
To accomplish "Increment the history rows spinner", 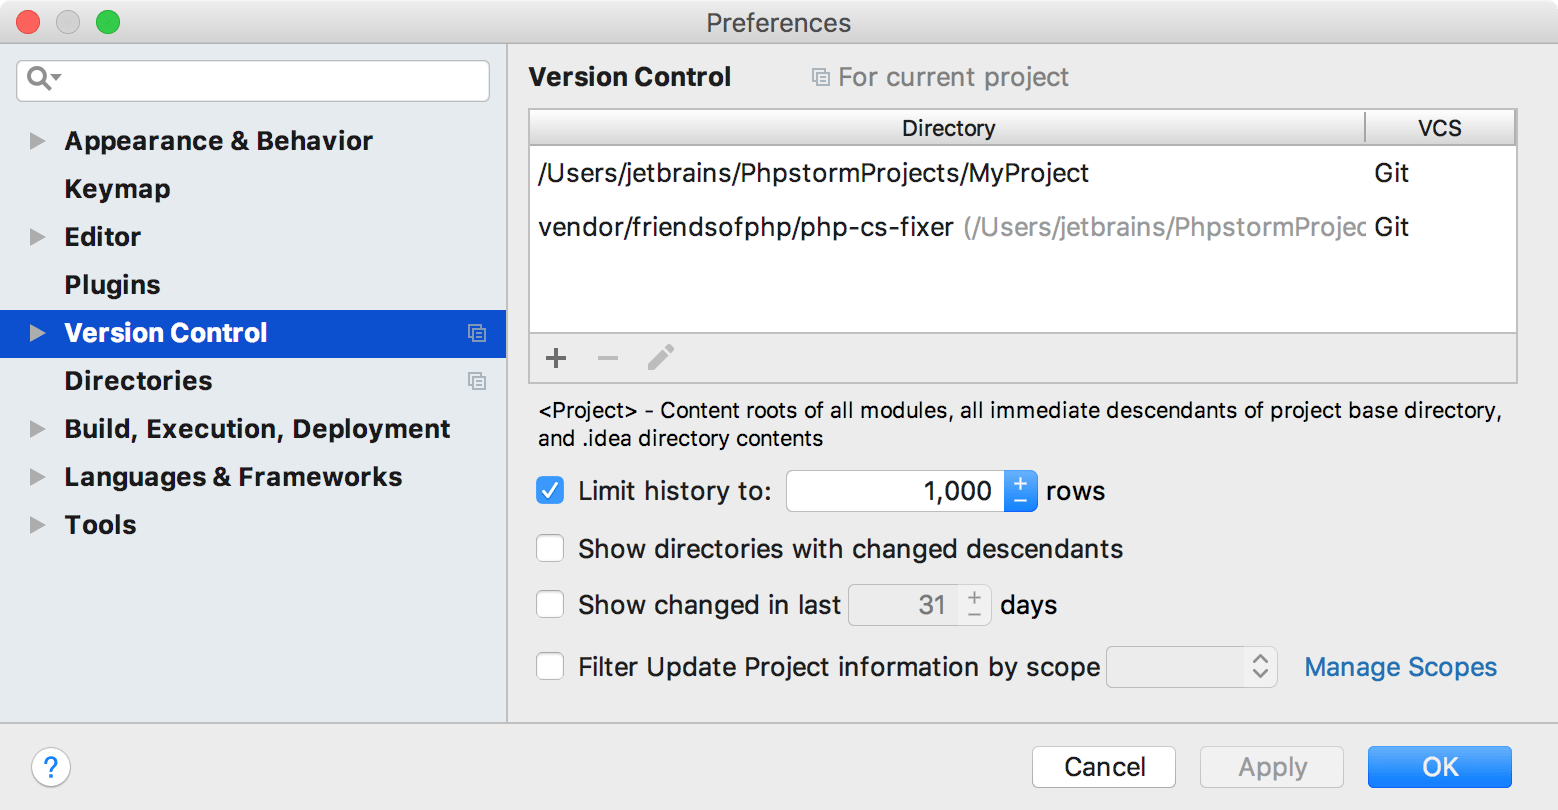I will 1020,482.
